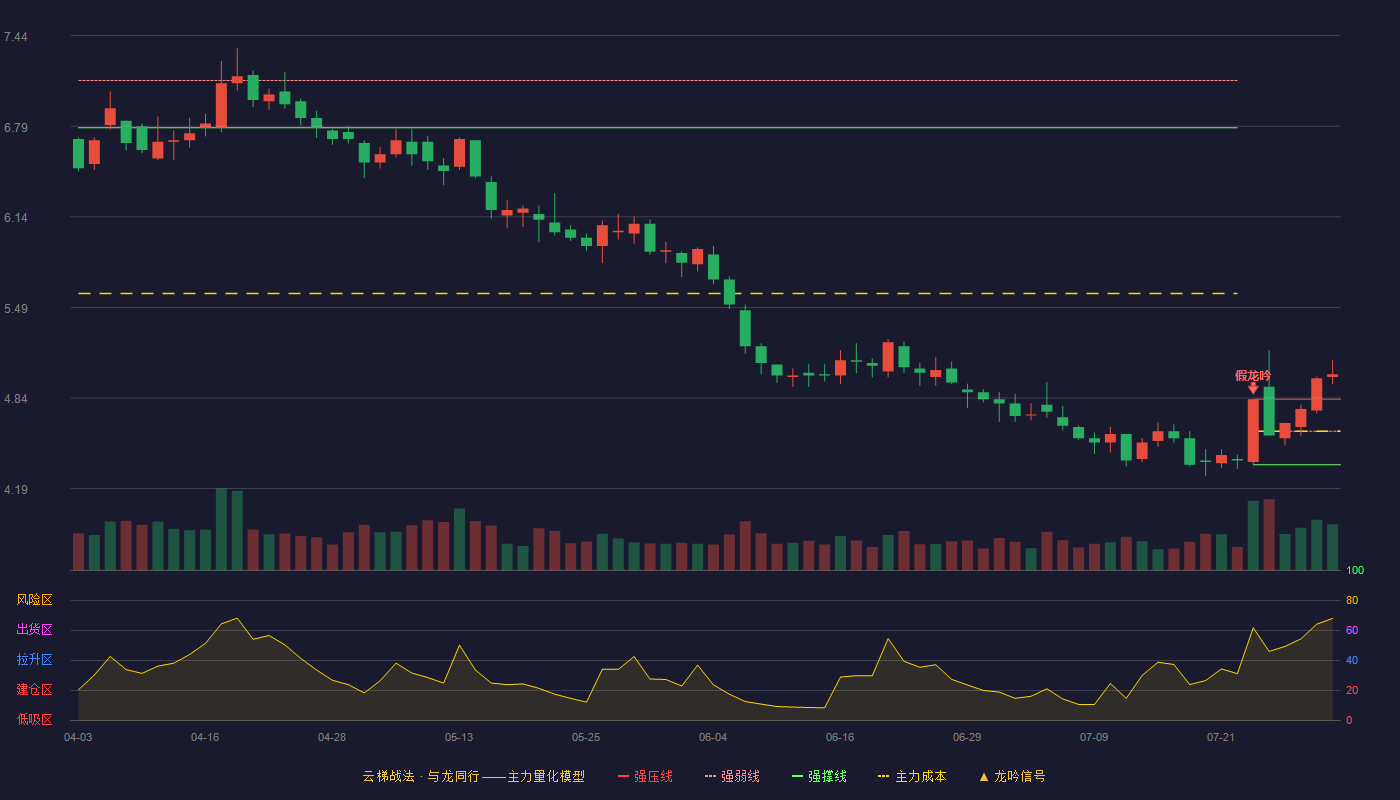Viewport: 1400px width, 800px height.
Task: Click the 7.44 price axis label
Action: tap(15, 37)
